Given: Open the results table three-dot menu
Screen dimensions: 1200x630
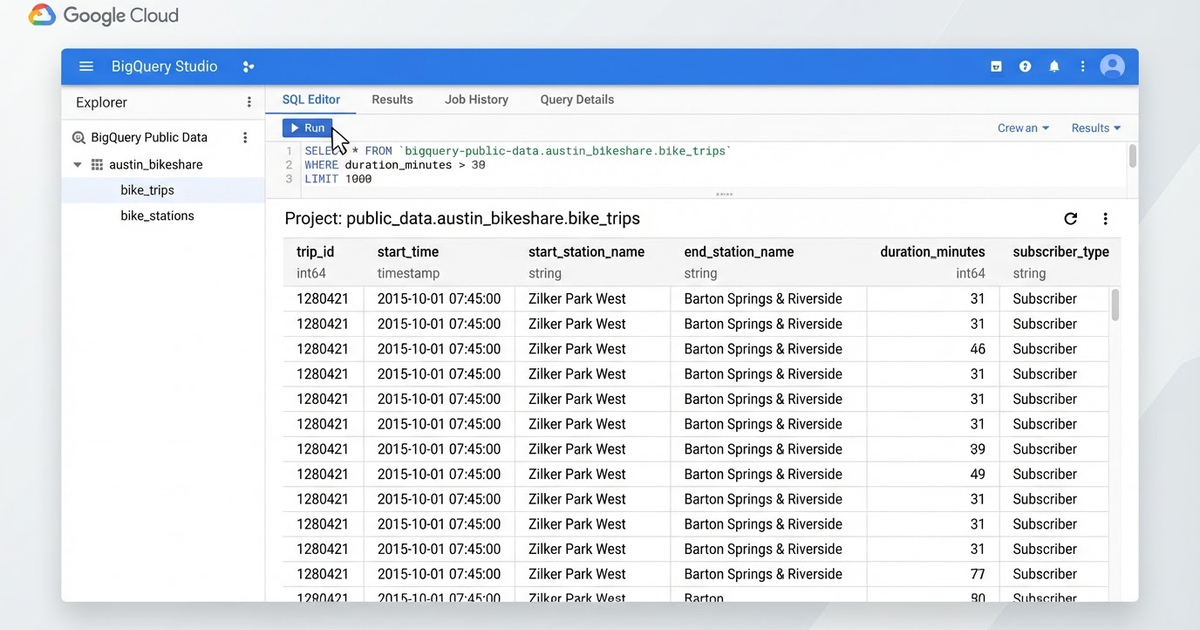Looking at the screenshot, I should click(x=1105, y=219).
